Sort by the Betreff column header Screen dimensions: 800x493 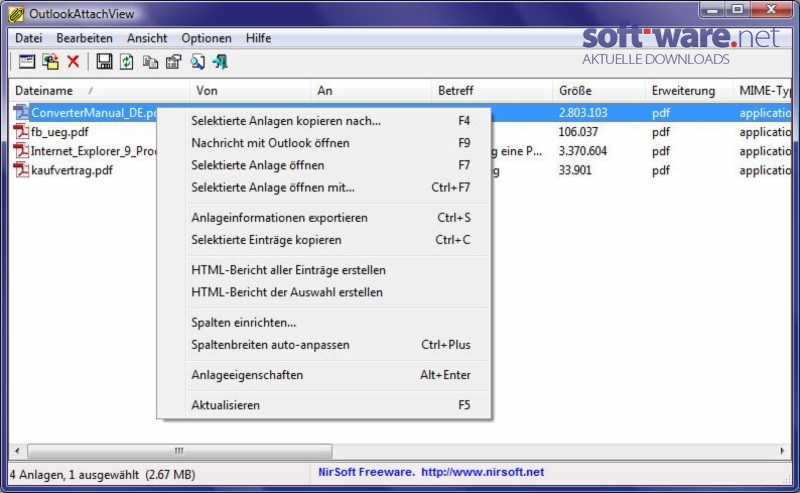(x=492, y=90)
